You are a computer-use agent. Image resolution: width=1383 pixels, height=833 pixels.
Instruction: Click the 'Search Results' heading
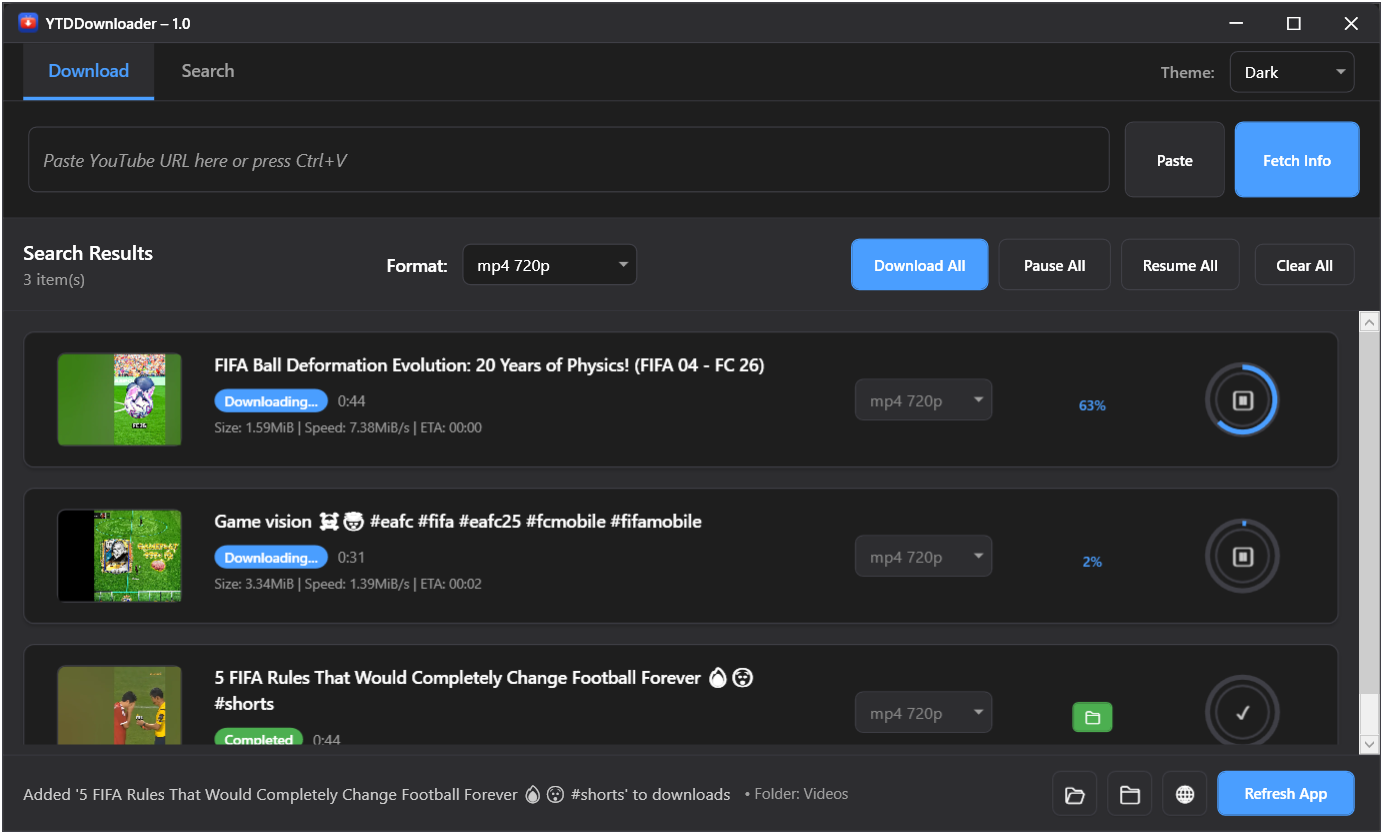click(88, 253)
